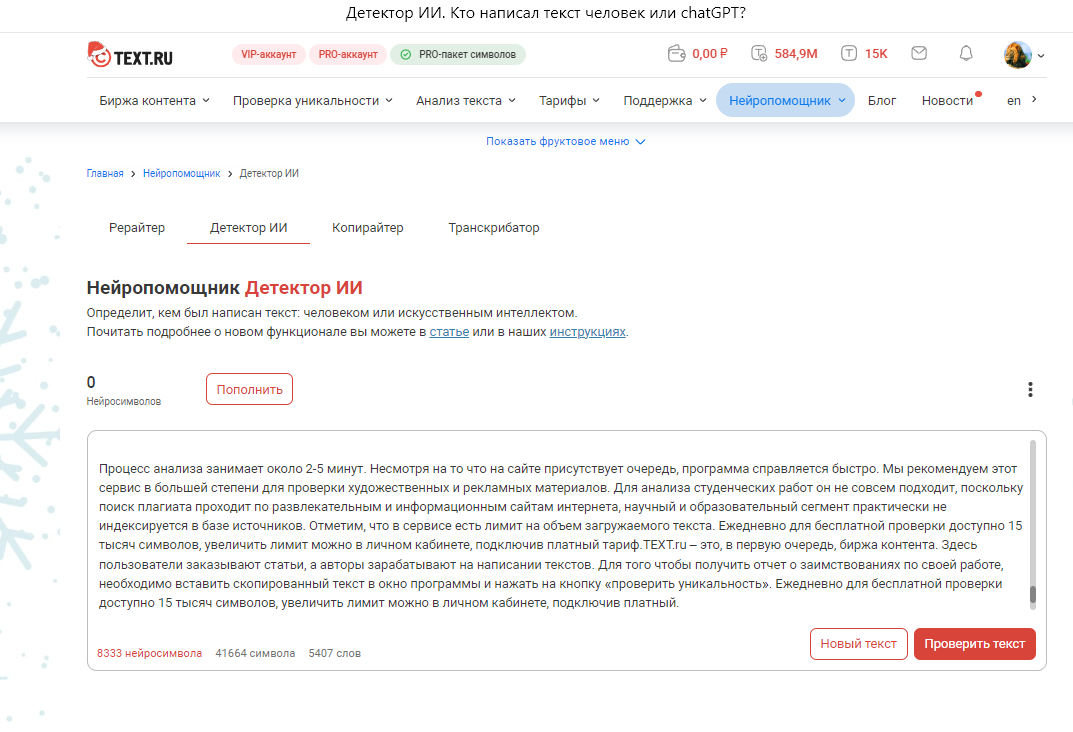Click the PRO-аккаунт badge
Image resolution: width=1073 pixels, height=732 pixels.
[348, 55]
